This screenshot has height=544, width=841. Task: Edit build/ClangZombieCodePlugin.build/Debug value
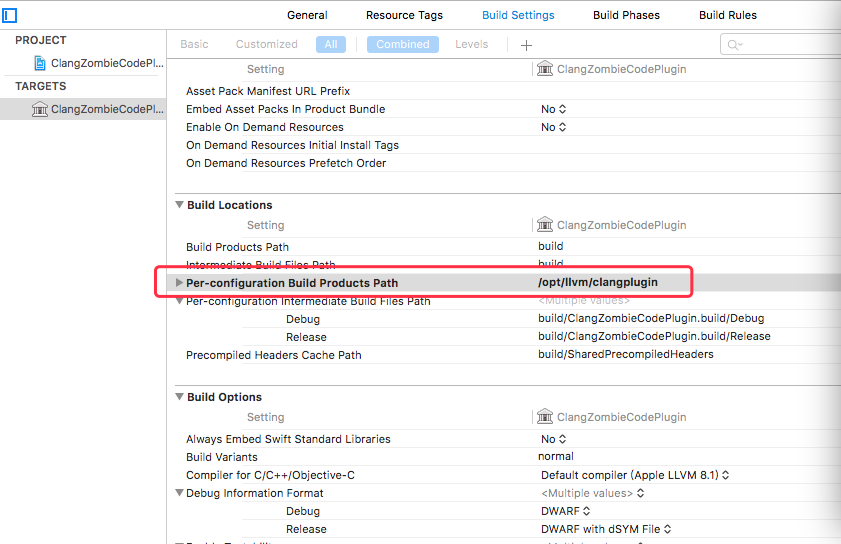[651, 318]
